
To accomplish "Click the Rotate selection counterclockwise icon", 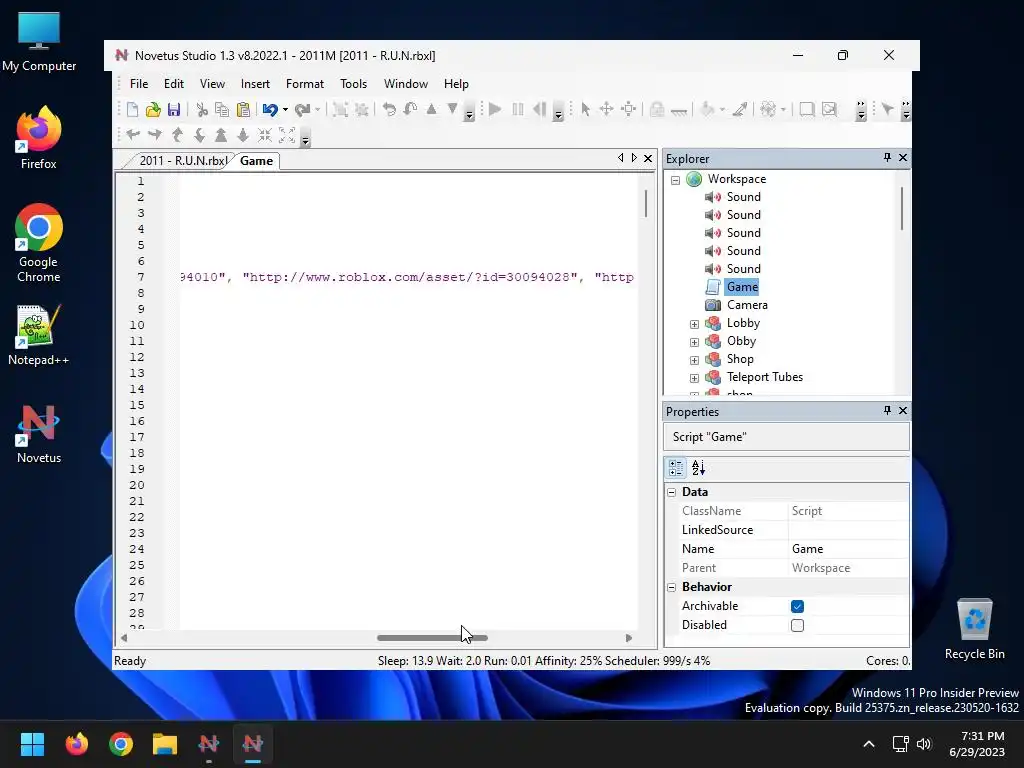I will [x=389, y=110].
